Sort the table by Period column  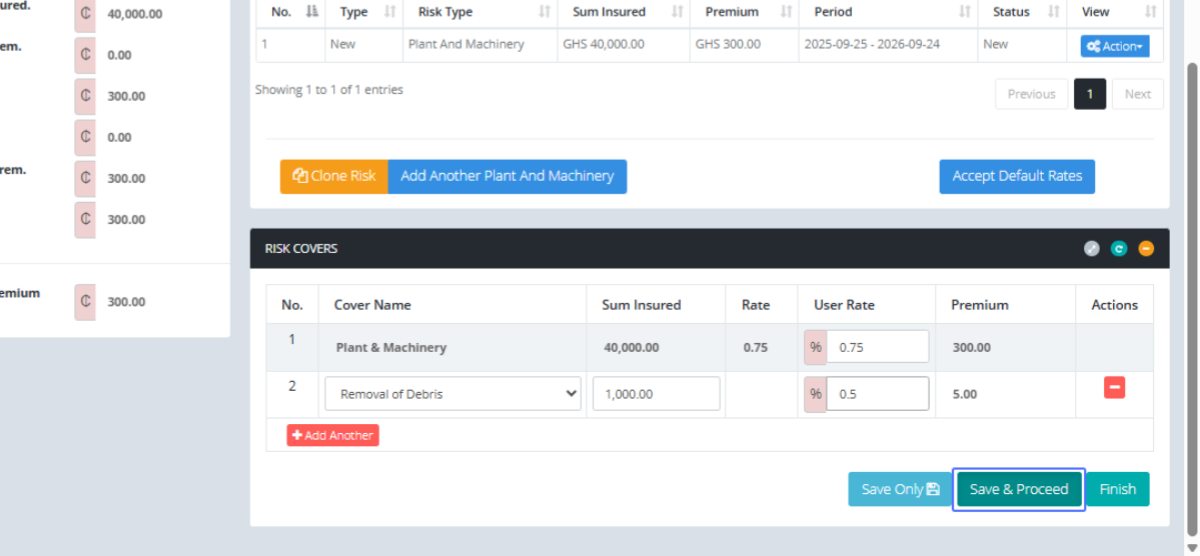pos(888,12)
